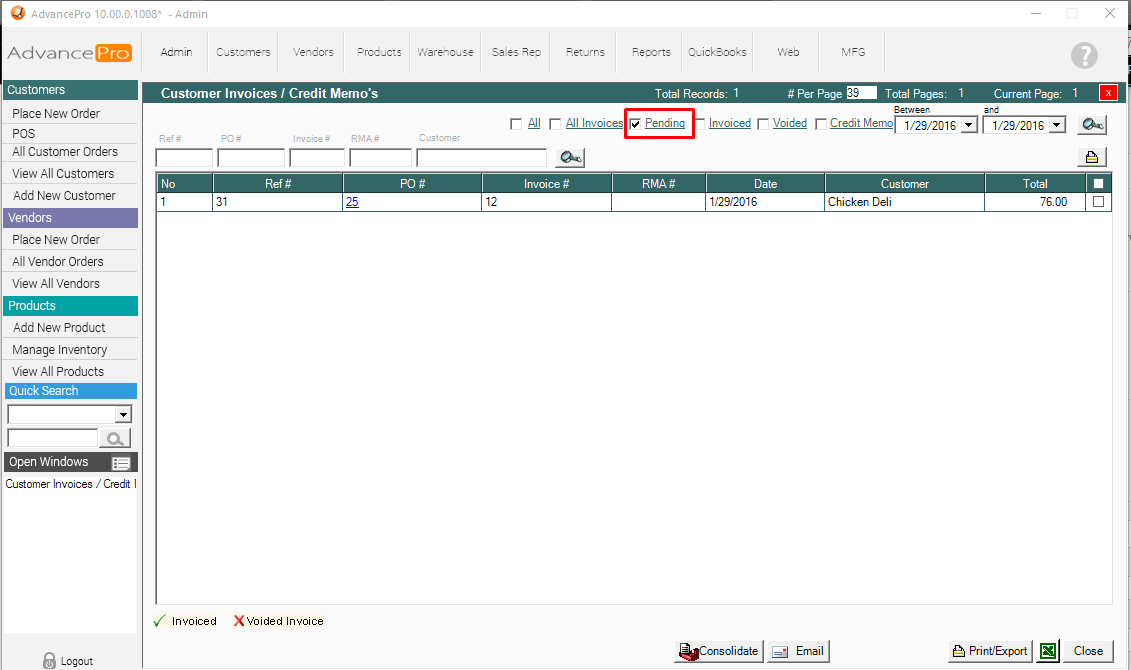1131x670 pixels.
Task: Check the Chicken Deli row checkbox
Action: (1099, 201)
